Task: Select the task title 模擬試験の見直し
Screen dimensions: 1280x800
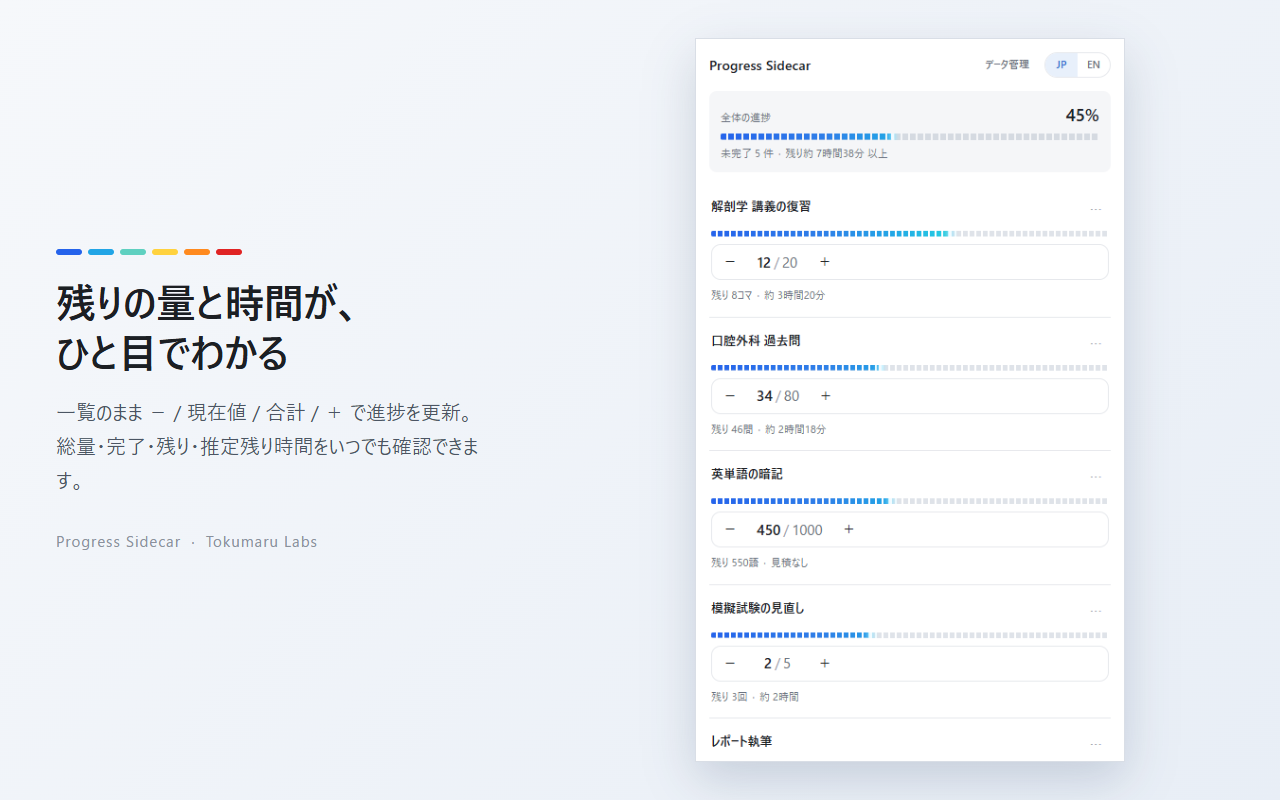Action: (x=758, y=608)
